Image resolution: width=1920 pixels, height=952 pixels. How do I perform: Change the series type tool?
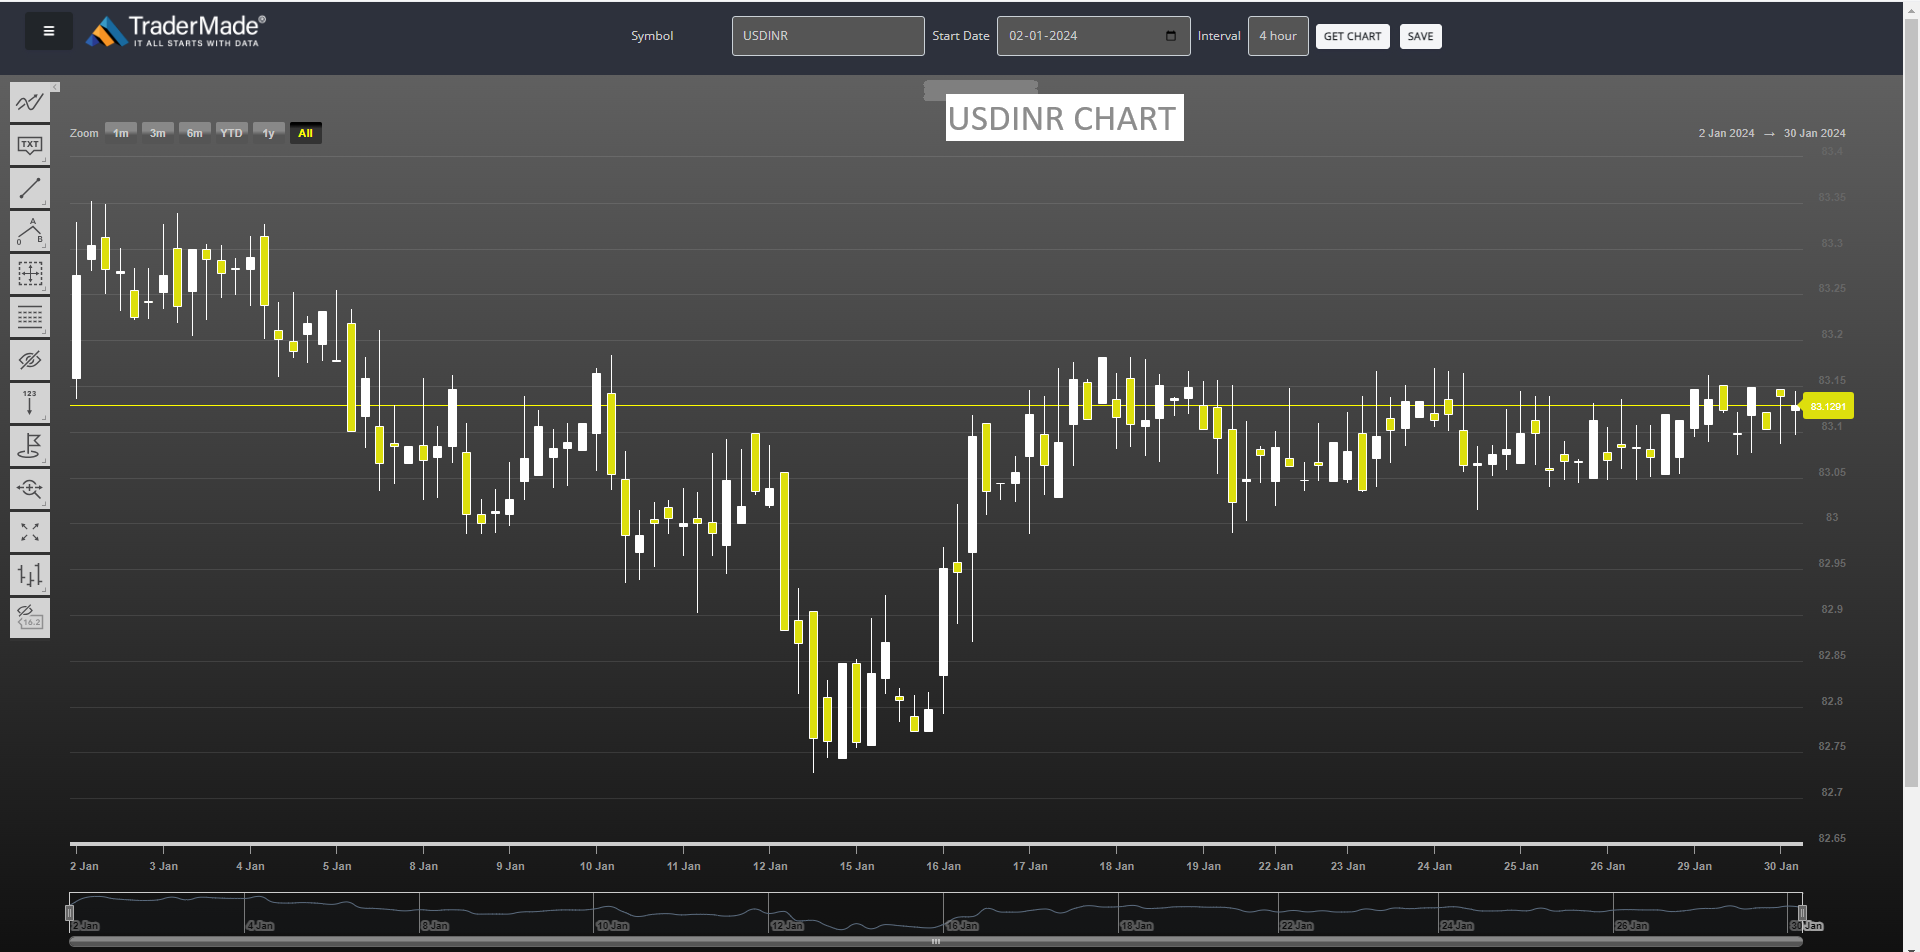pyautogui.click(x=30, y=575)
